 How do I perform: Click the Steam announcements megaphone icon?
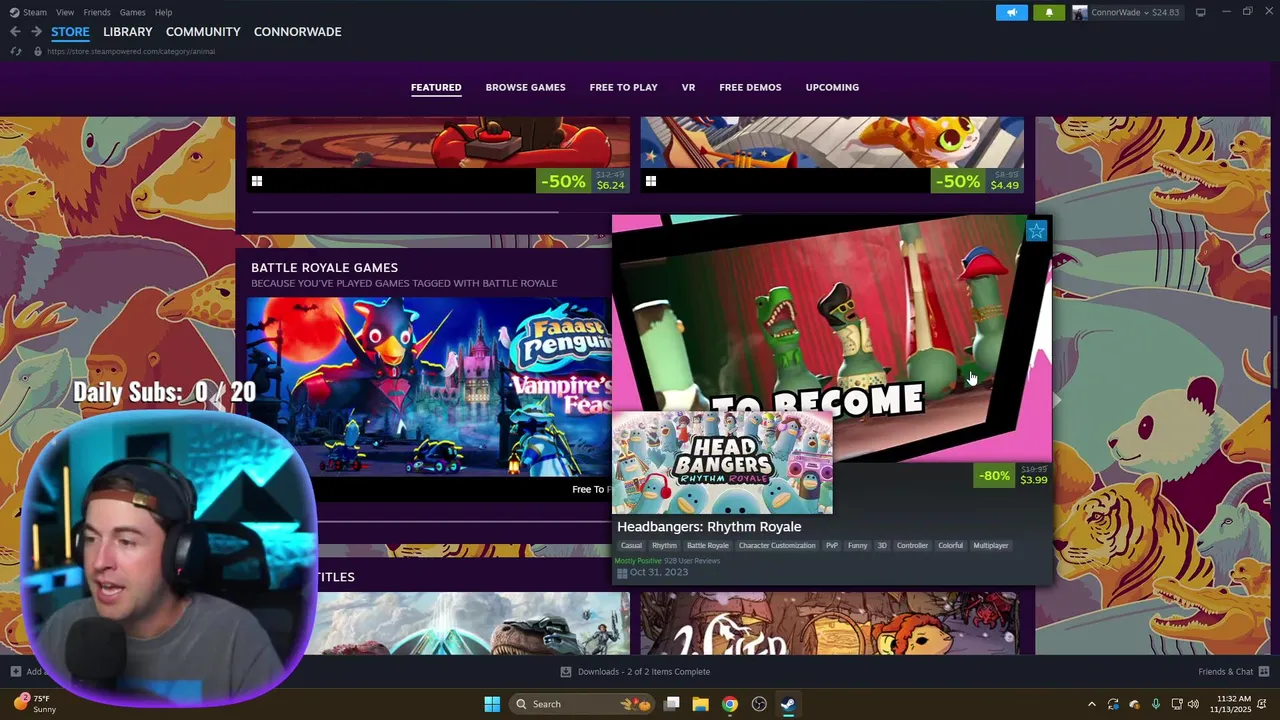coord(1011,12)
